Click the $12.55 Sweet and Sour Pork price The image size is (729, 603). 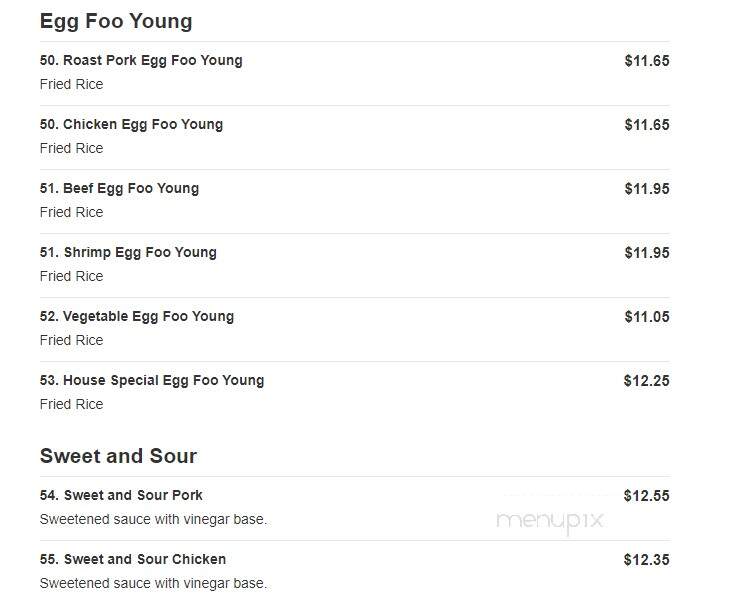[646, 496]
